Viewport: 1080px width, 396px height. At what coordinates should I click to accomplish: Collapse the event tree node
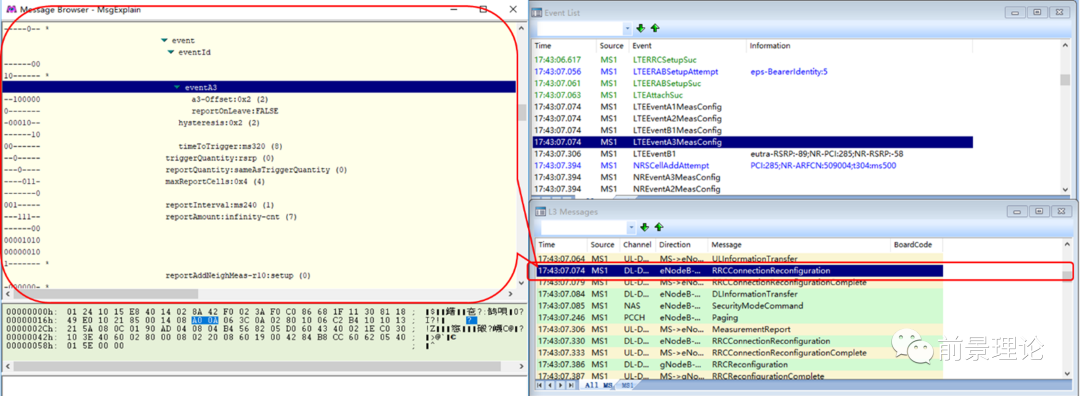tap(164, 41)
